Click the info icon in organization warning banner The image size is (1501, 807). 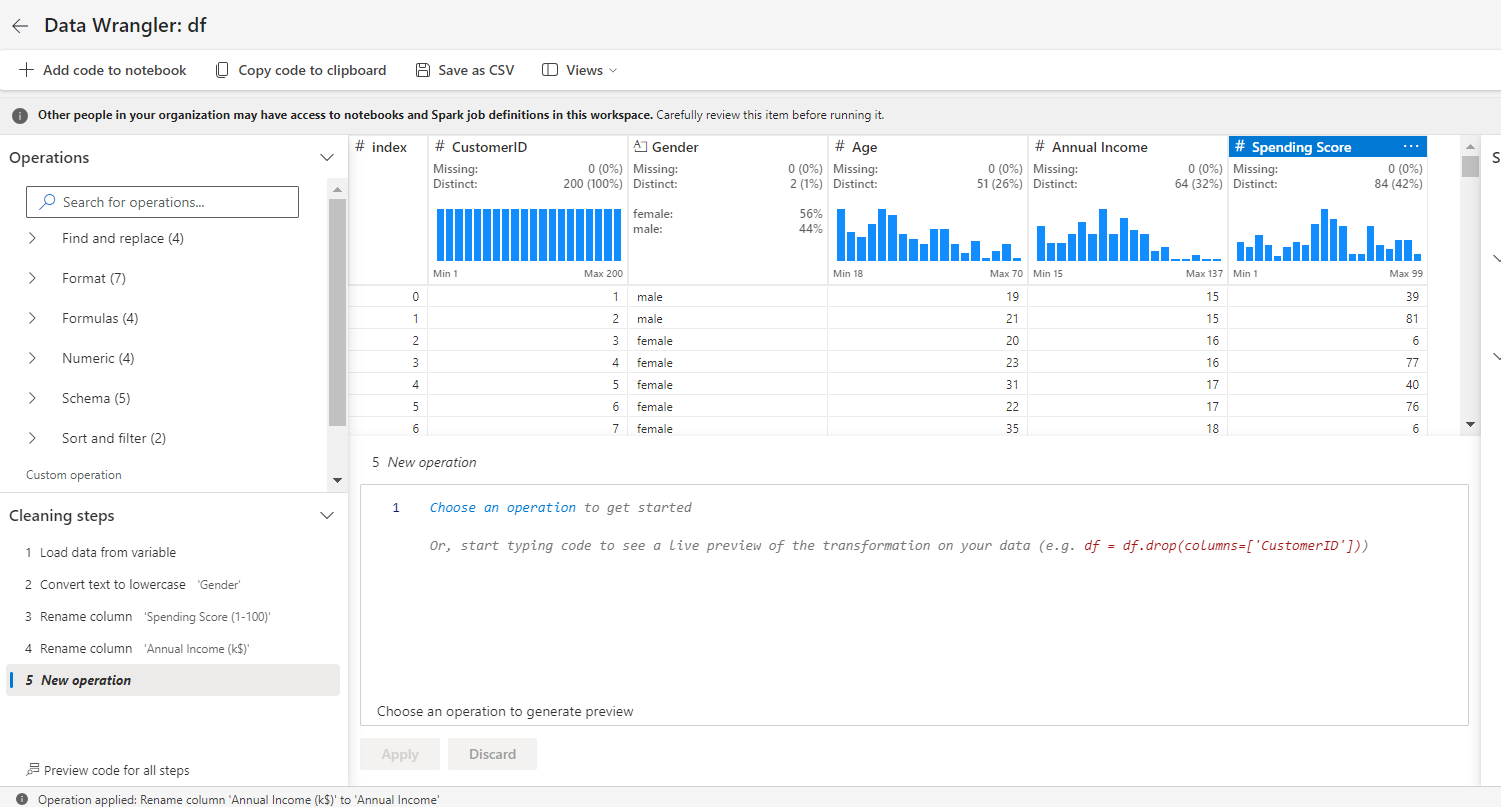[x=21, y=115]
